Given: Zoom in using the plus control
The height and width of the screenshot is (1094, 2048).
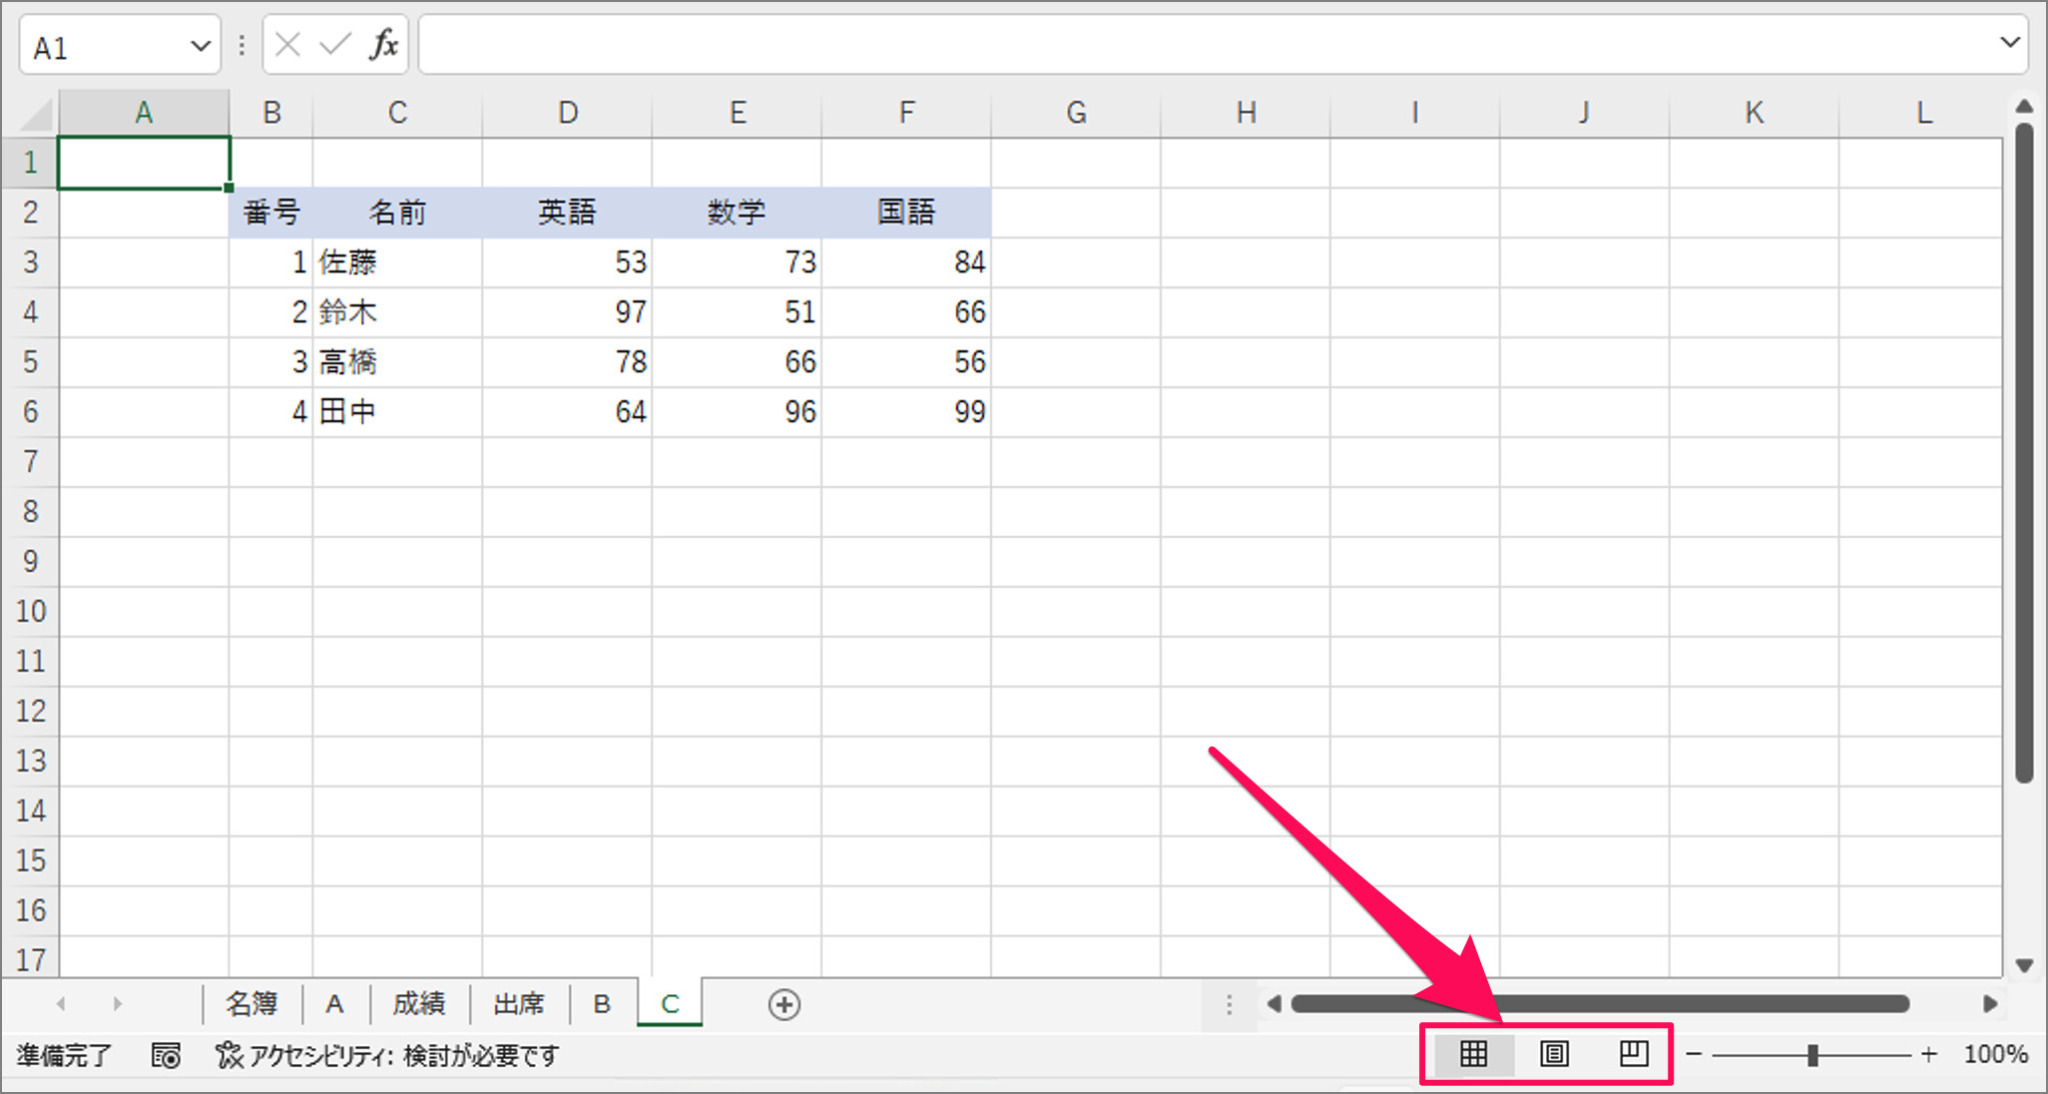Looking at the screenshot, I should pos(1929,1053).
